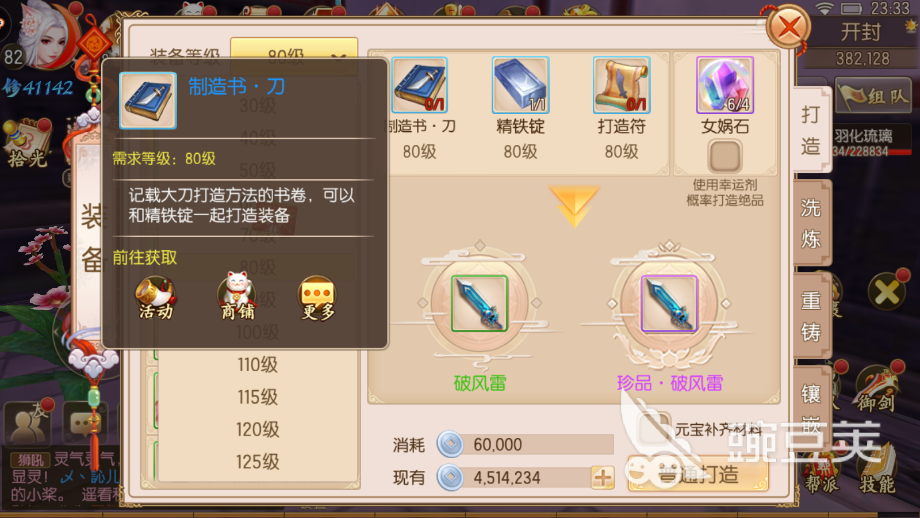Select the 精铁锭 material icon
The height and width of the screenshot is (518, 920).
(520, 85)
